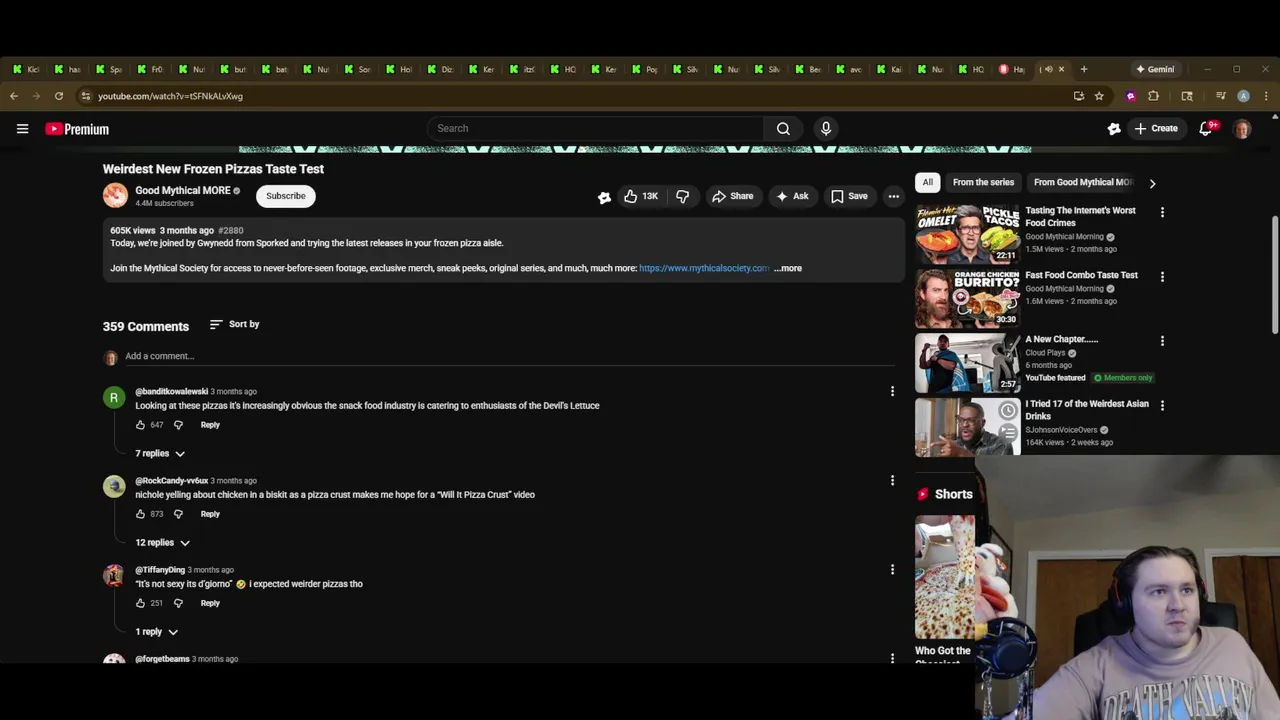Screen dimensions: 1280x720
Task: Focus the YouTube search field
Action: [x=596, y=128]
